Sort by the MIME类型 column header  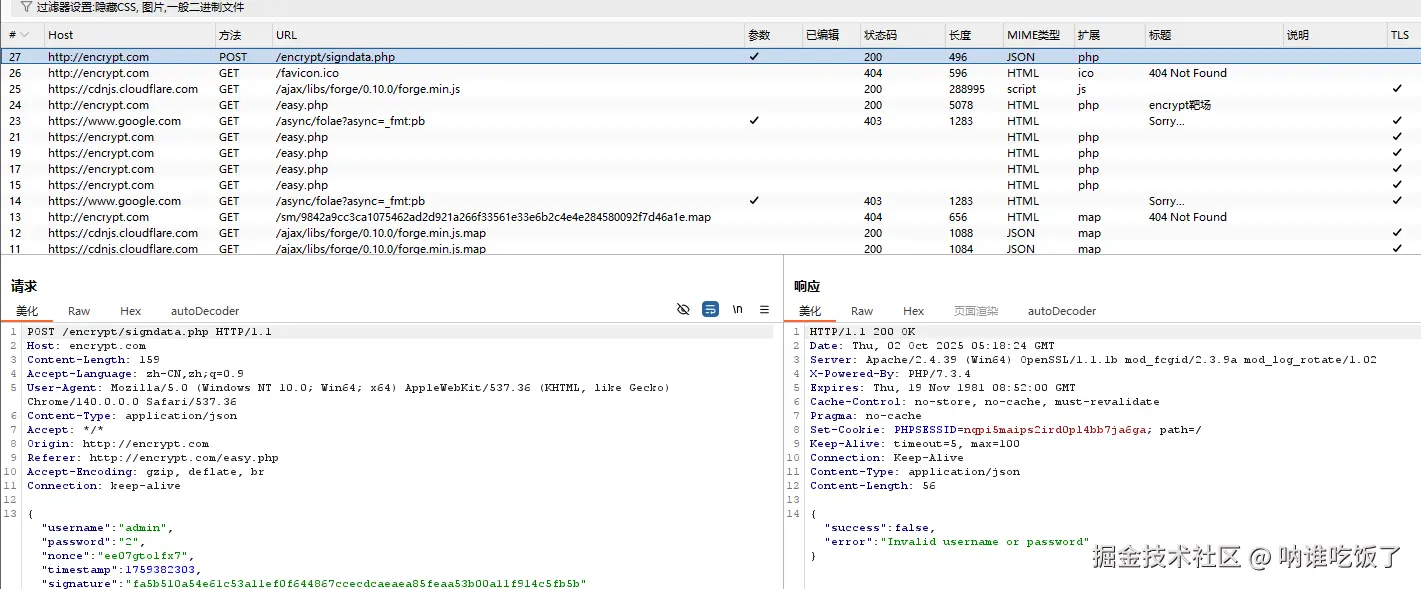point(1033,35)
